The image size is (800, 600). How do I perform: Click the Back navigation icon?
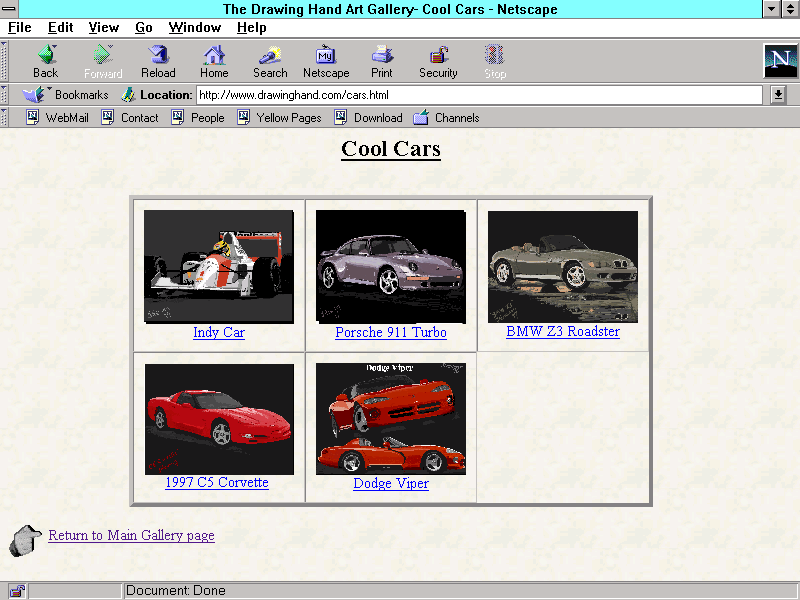pos(46,55)
